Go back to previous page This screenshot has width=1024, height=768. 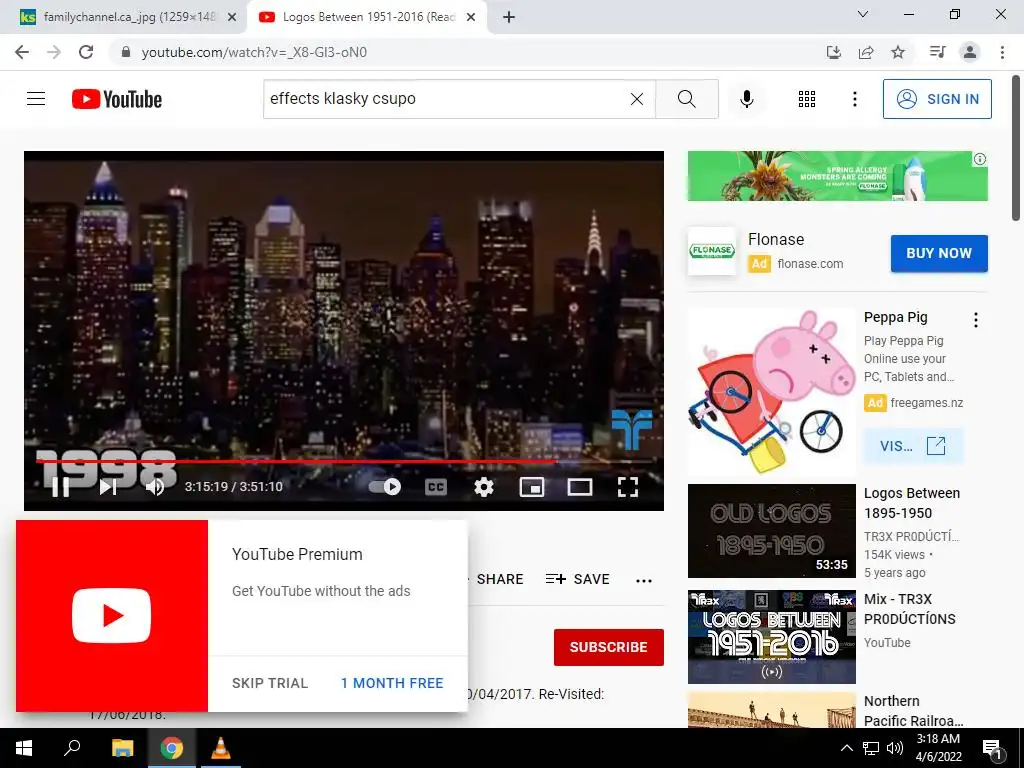[x=22, y=52]
